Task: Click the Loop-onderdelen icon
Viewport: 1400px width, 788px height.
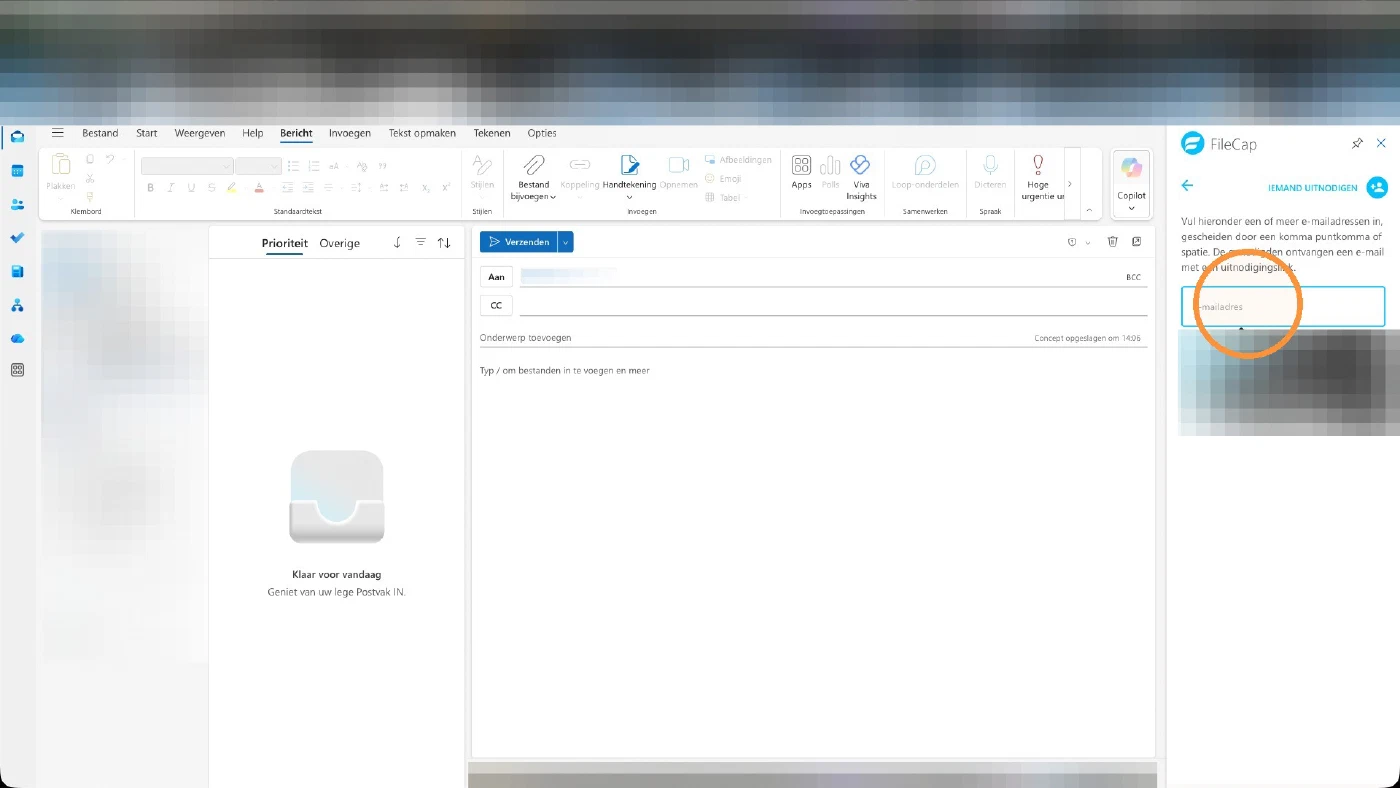Action: tap(925, 165)
